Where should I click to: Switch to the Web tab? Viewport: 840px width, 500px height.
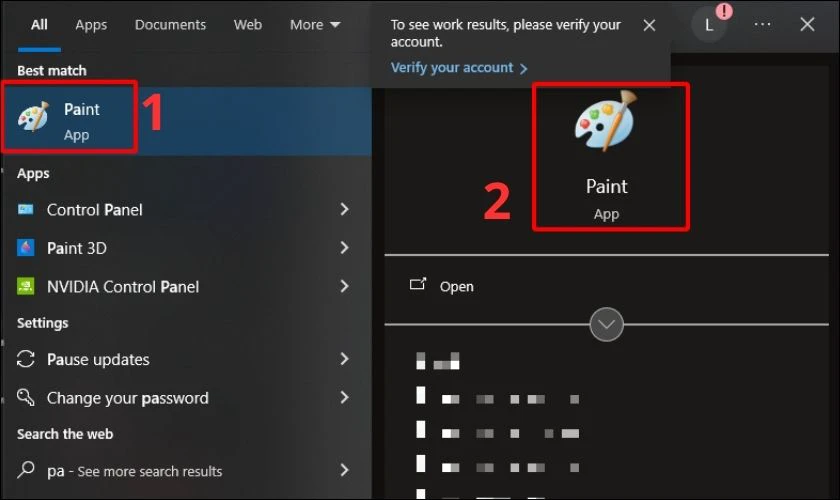247,25
